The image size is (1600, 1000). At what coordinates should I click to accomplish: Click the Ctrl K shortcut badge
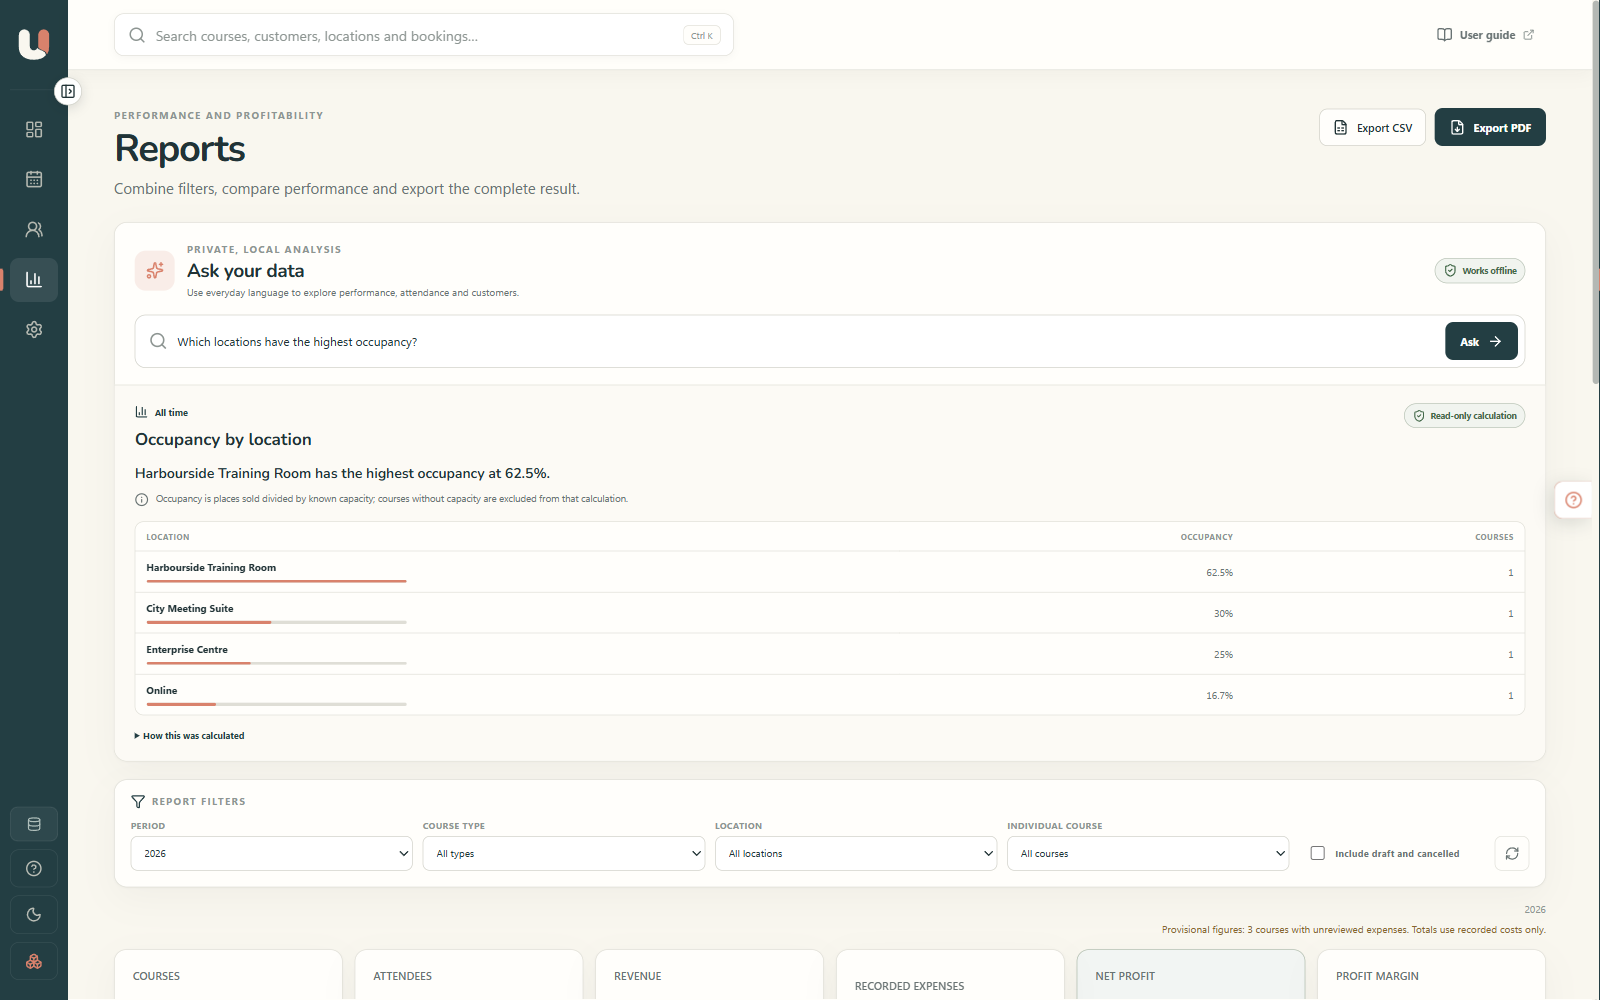tap(702, 36)
